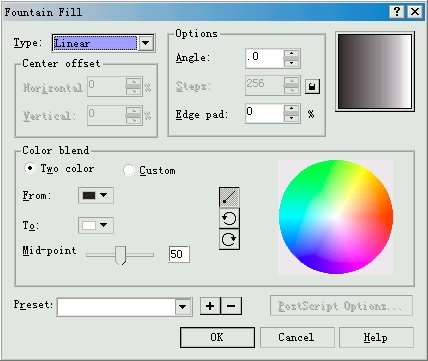
Task: Open the Type dropdown showing Linear
Action: click(x=146, y=43)
